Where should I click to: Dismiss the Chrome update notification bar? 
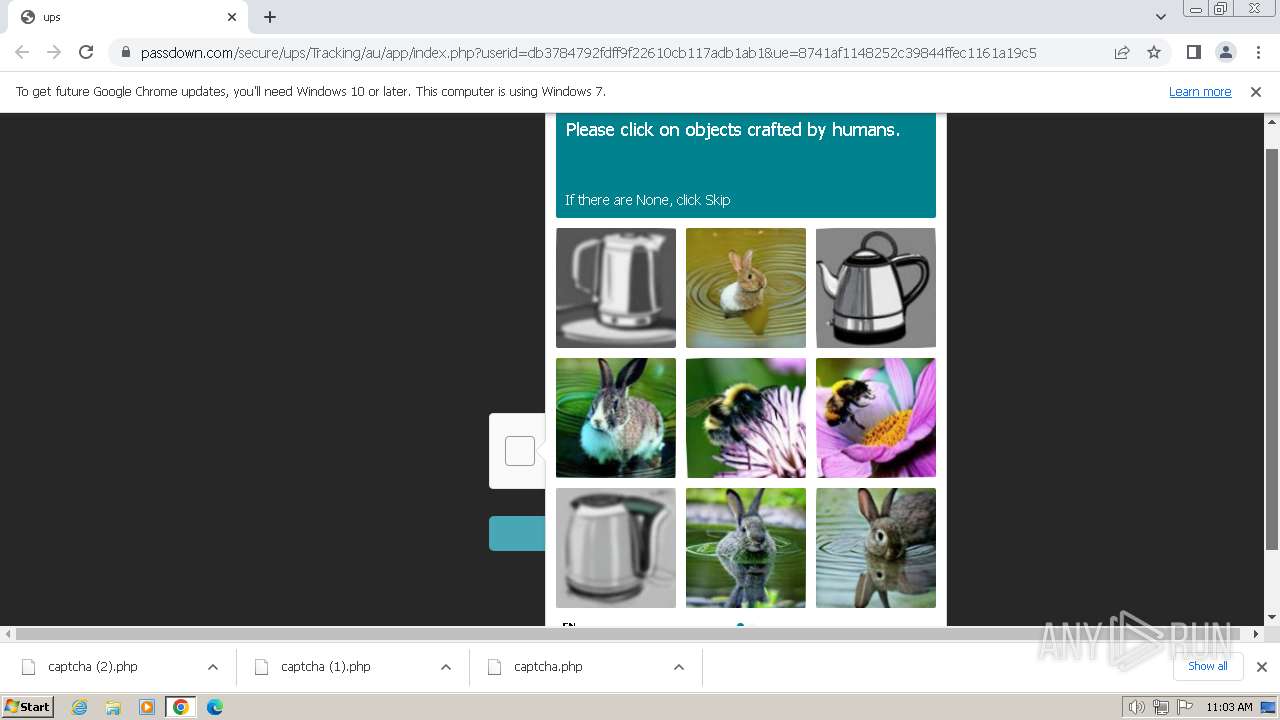pyautogui.click(x=1256, y=91)
